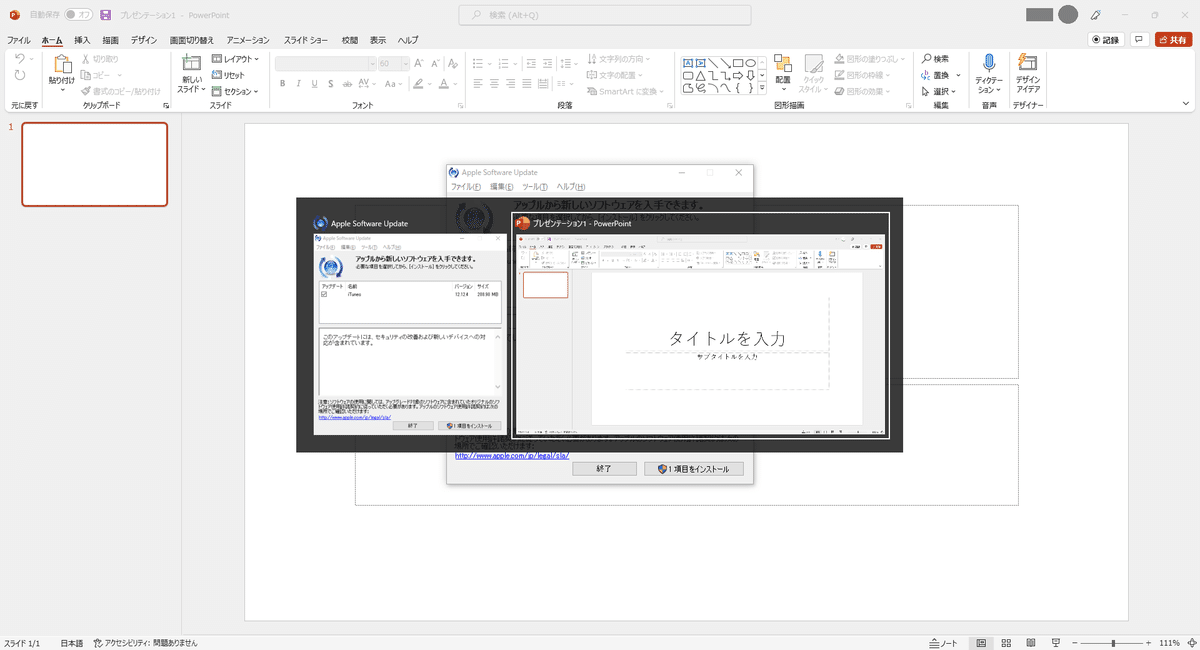
Task: Click the bullet list icon
Action: (x=479, y=62)
